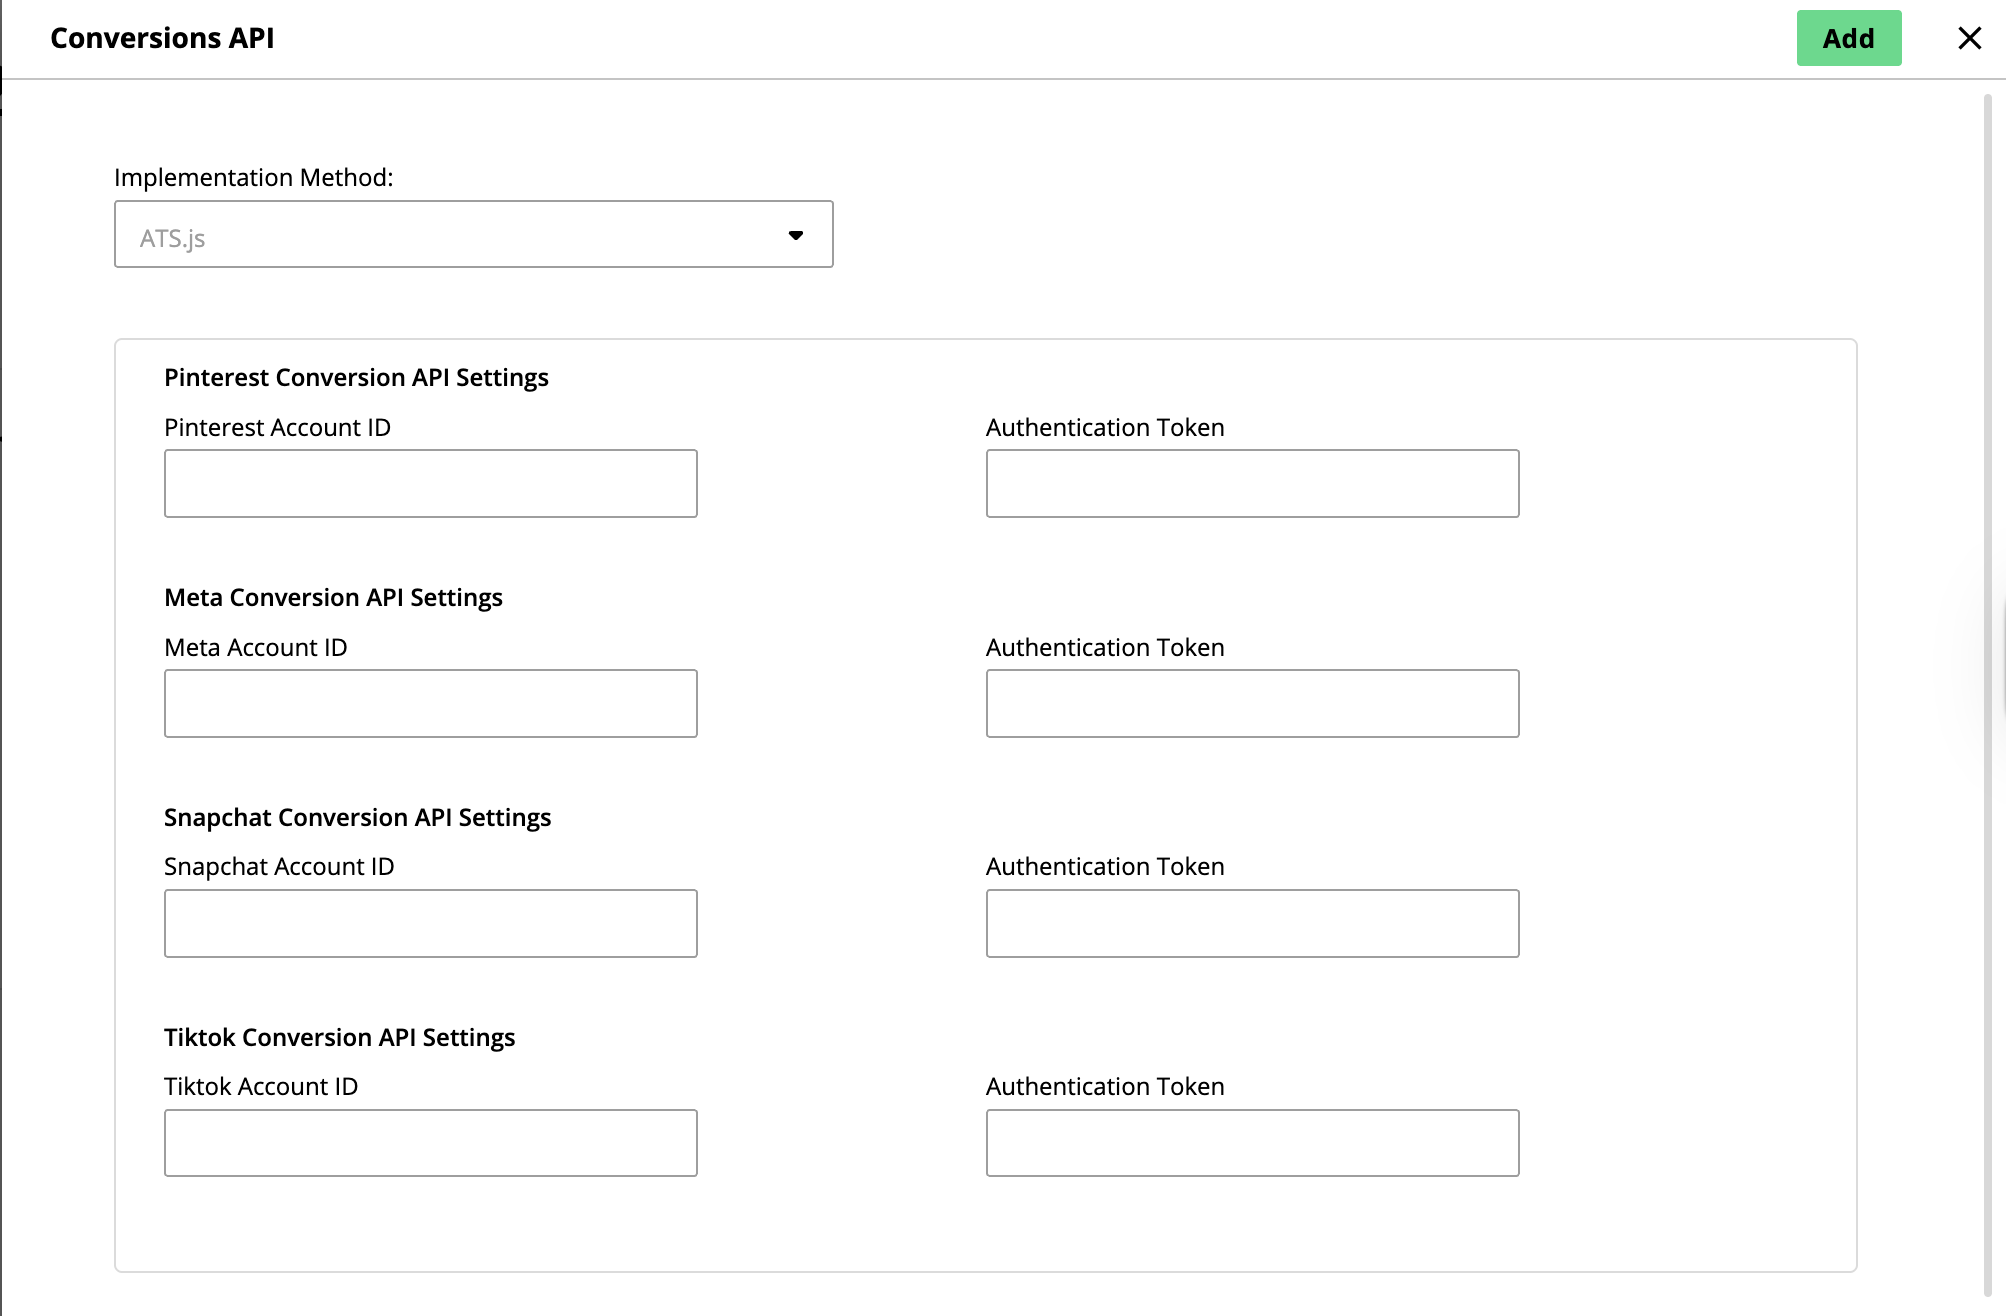Viewport: 2006px width, 1316px height.
Task: Click the Meta Conversion API Settings heading
Action: coord(333,598)
